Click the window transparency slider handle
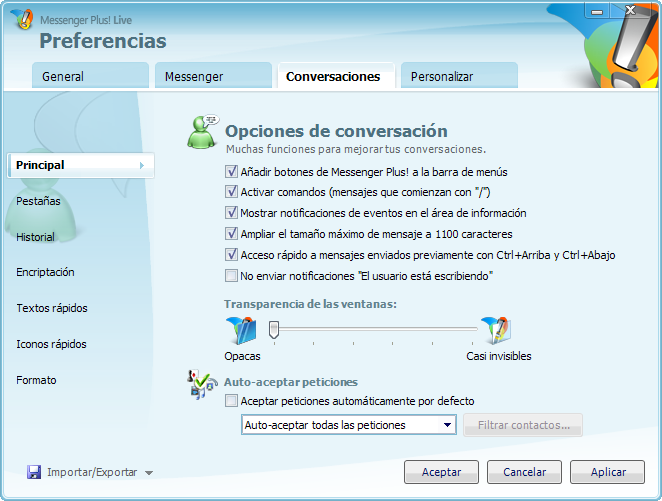662x501 pixels. (273, 327)
